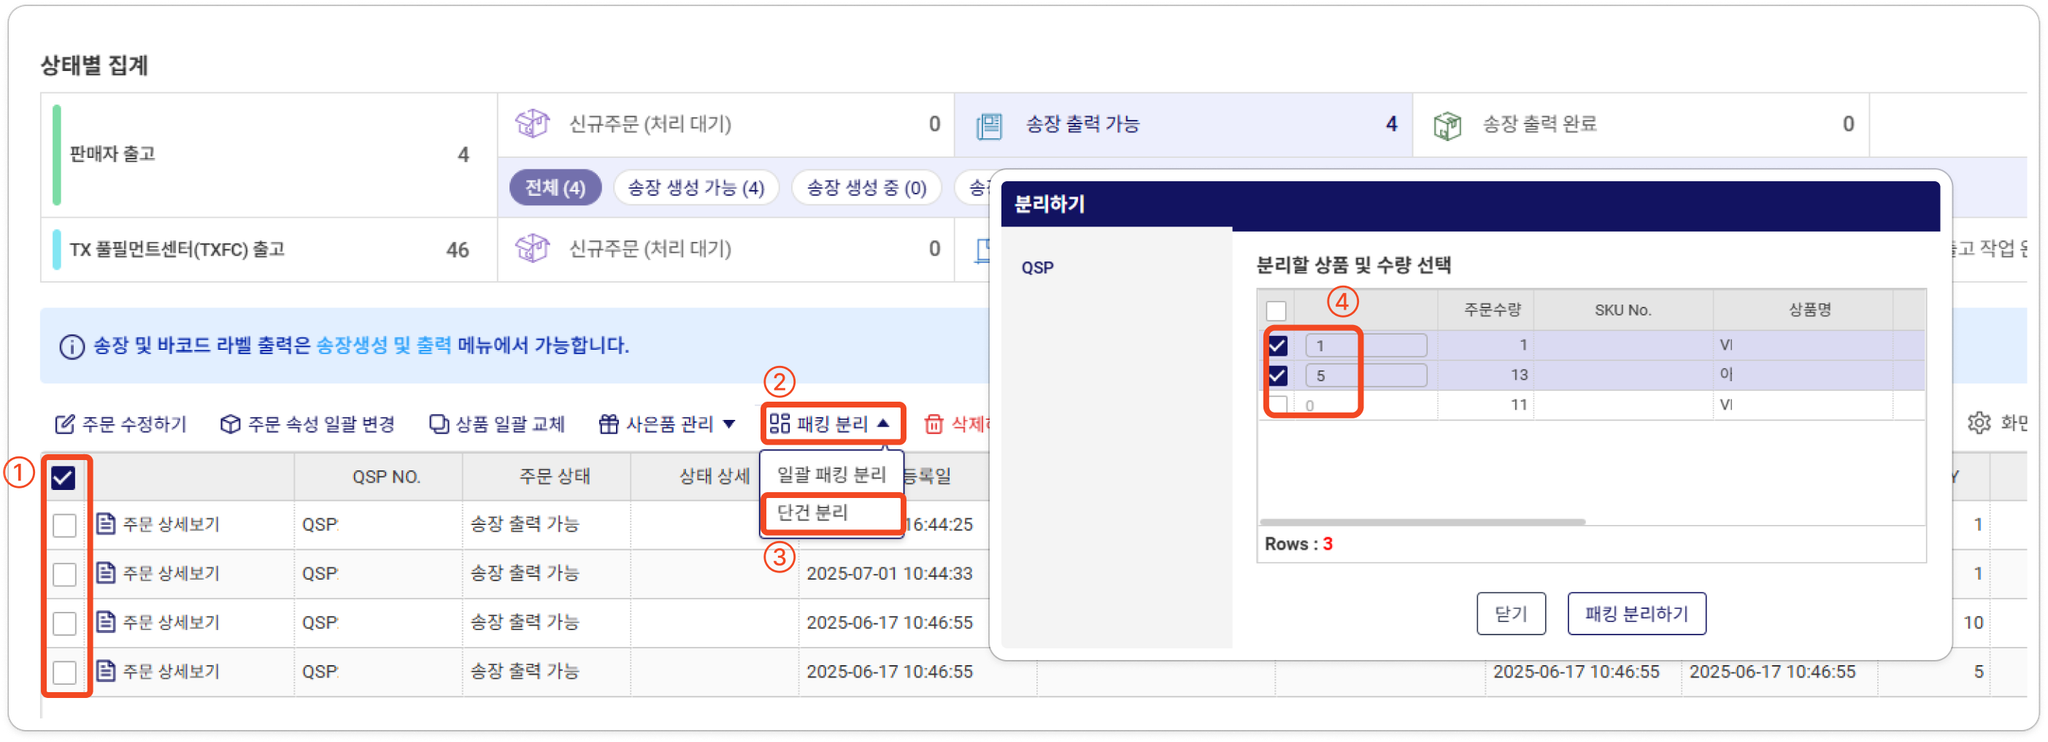2048x742 pixels.
Task: Click document icon of 10:44:33 order row
Action: point(105,573)
